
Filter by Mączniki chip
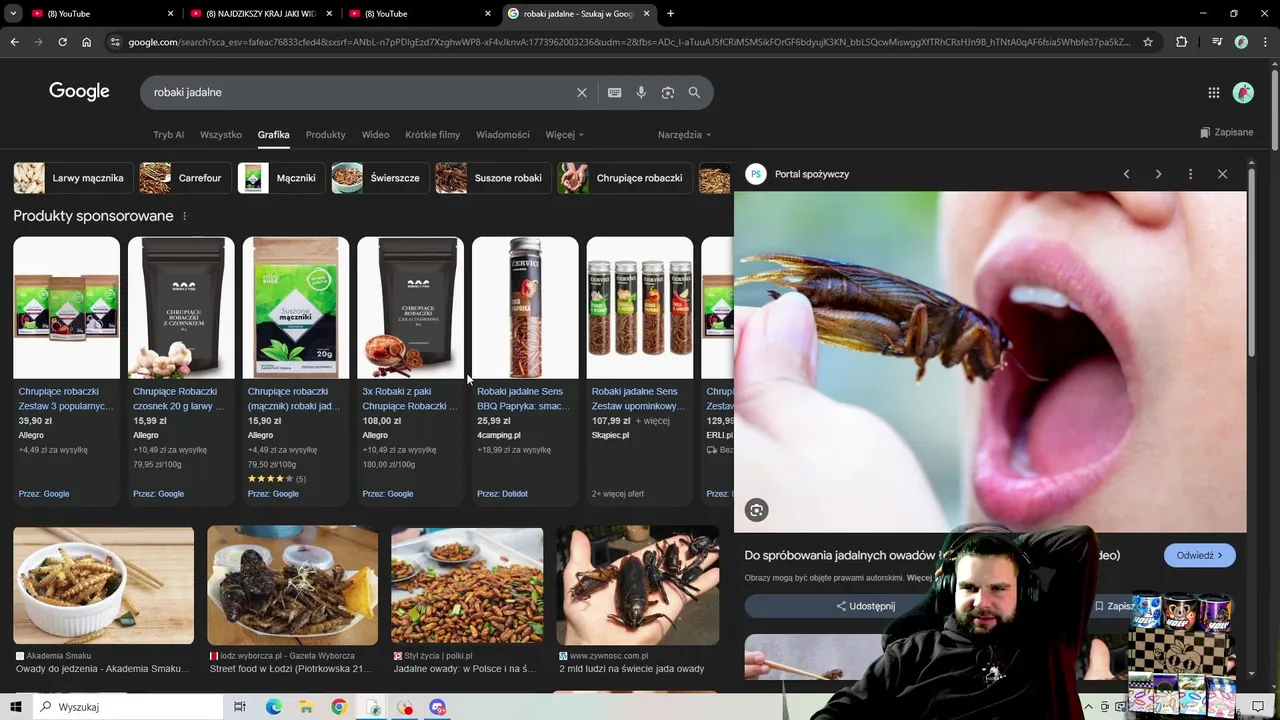[280, 178]
